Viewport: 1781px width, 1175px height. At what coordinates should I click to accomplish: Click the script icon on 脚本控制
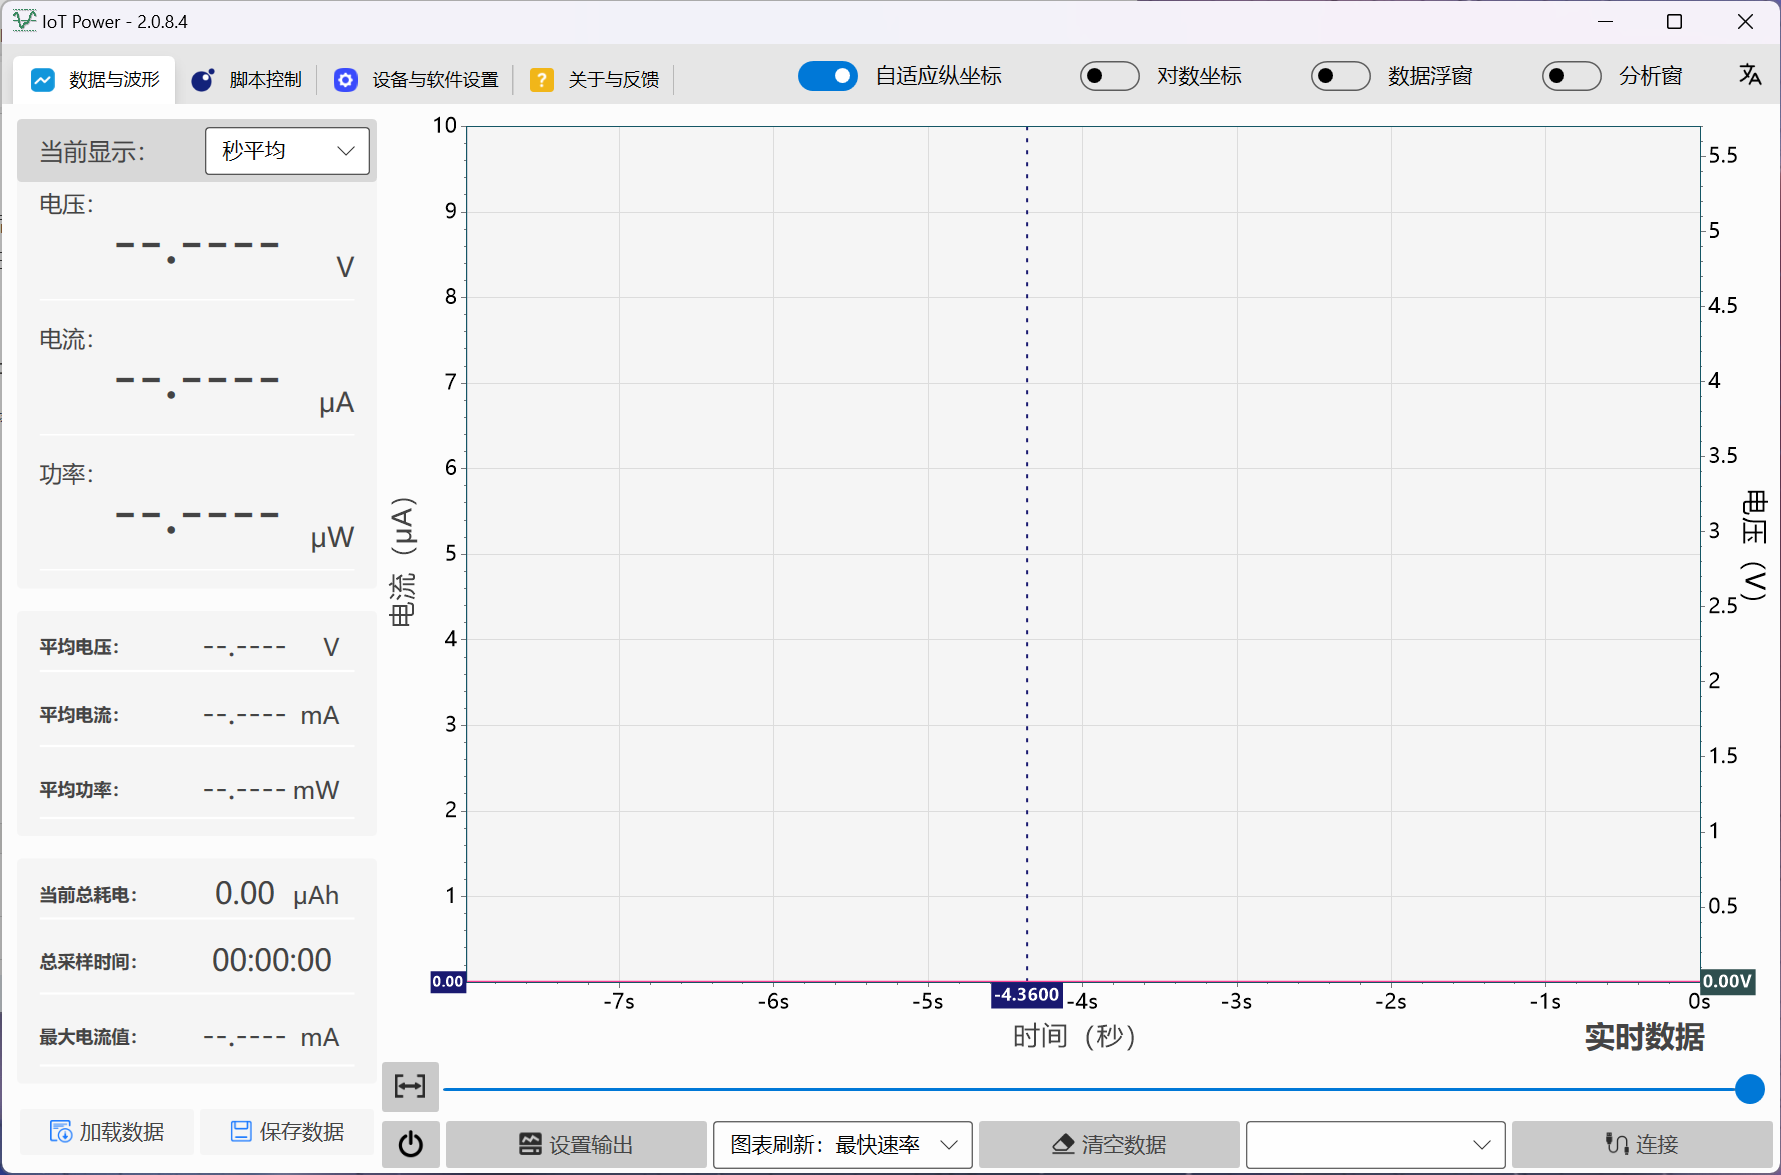click(x=203, y=80)
